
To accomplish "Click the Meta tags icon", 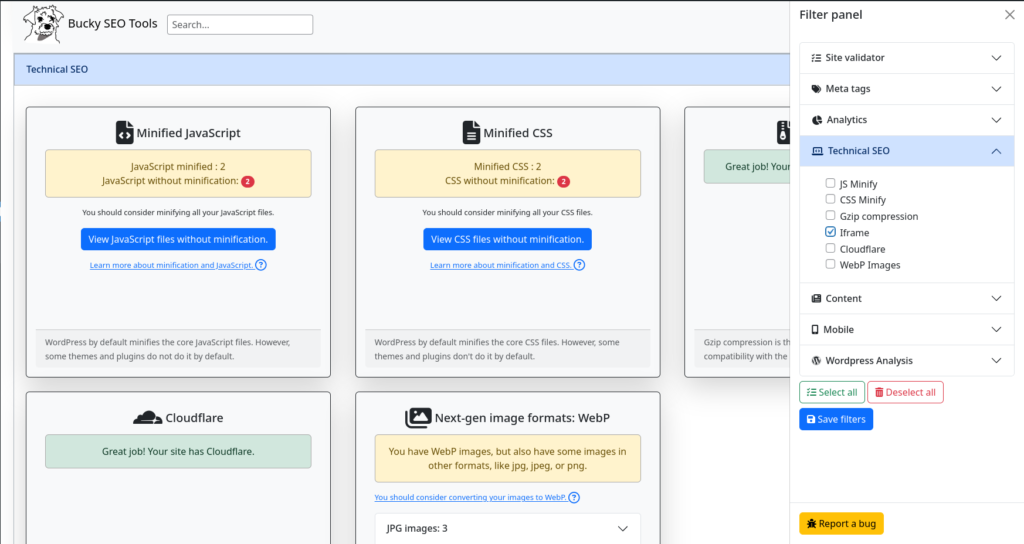I will [x=816, y=89].
